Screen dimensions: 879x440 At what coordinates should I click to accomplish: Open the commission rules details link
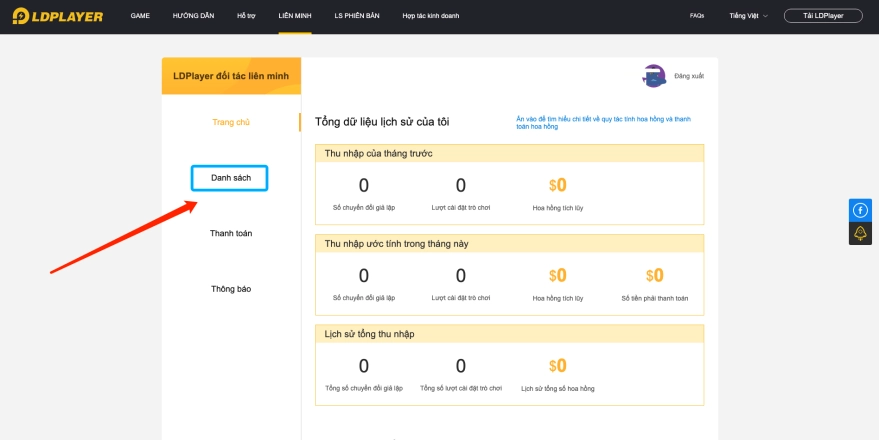(x=603, y=123)
